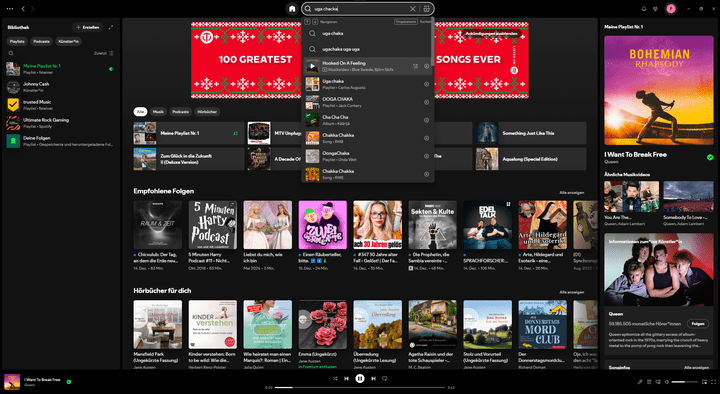Image resolution: width=720 pixels, height=394 pixels.
Task: Select the Podcasts filter chip on home
Action: pyautogui.click(x=180, y=112)
